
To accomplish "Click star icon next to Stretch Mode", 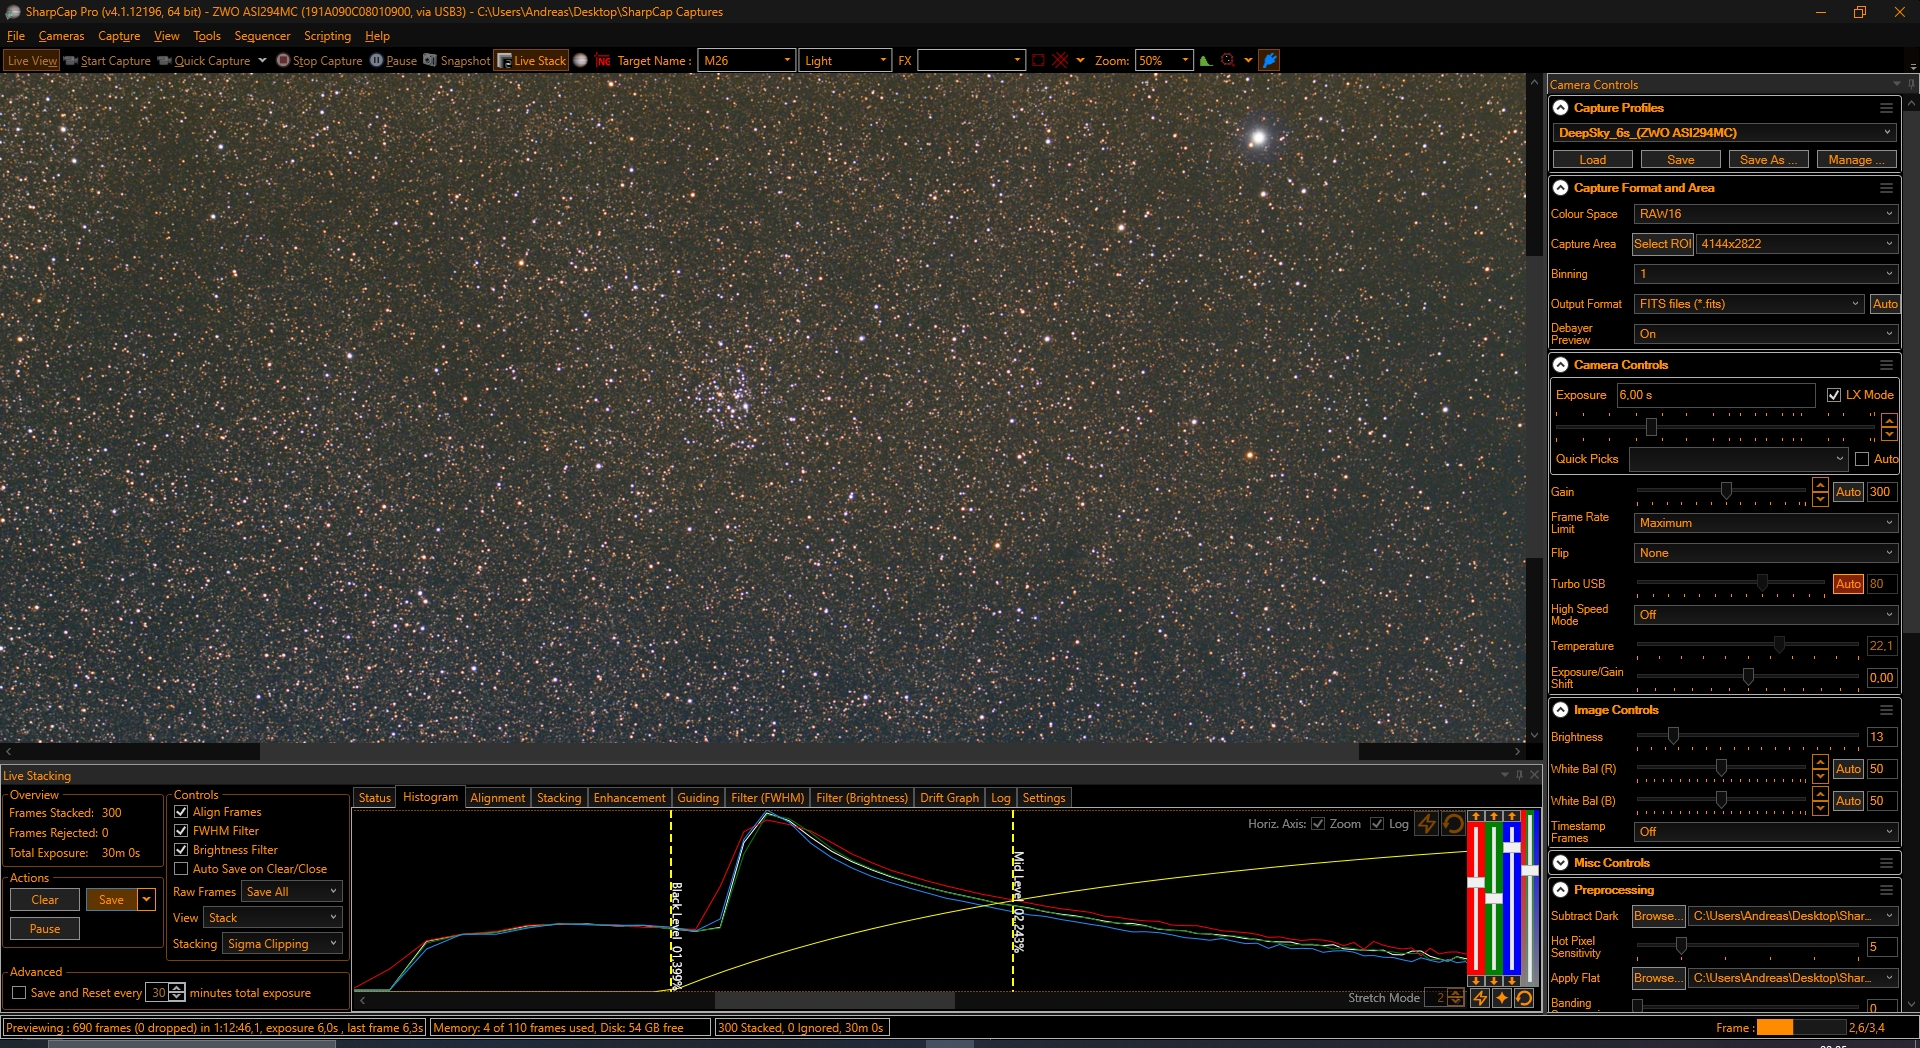I will (1502, 998).
